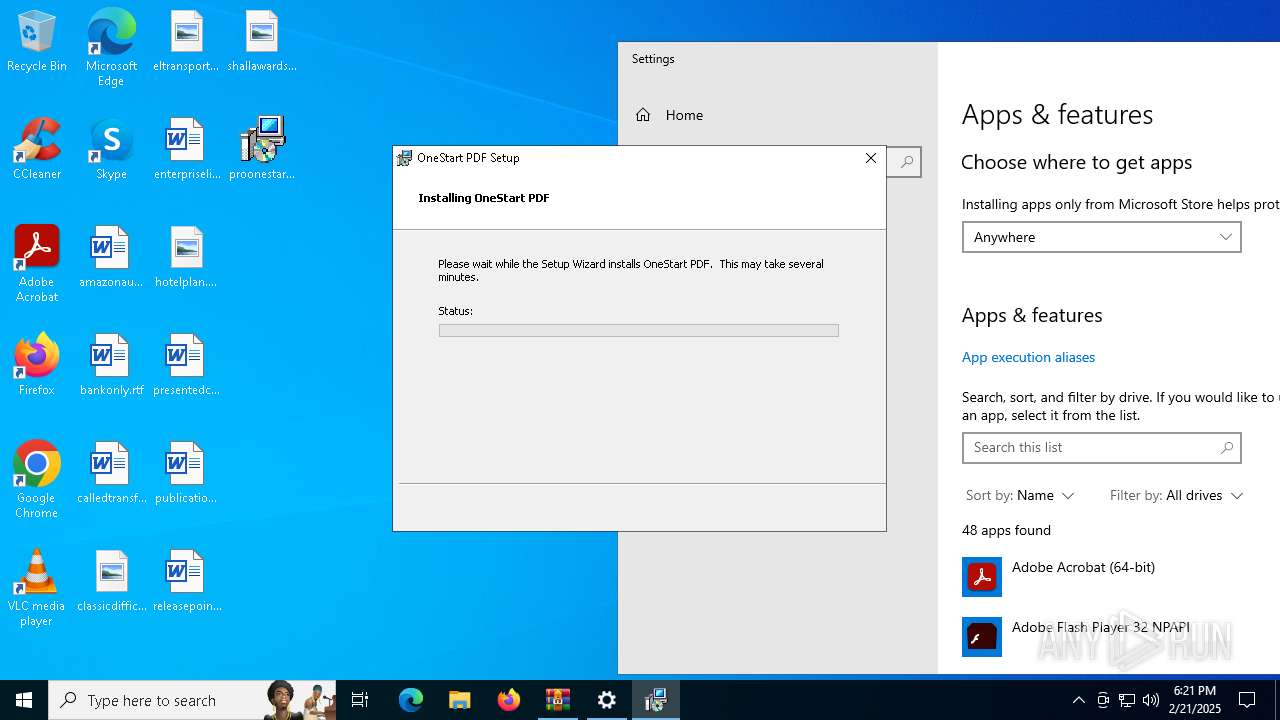Change the Sort by Name dropdown
This screenshot has height=720, width=1280.
1019,495
